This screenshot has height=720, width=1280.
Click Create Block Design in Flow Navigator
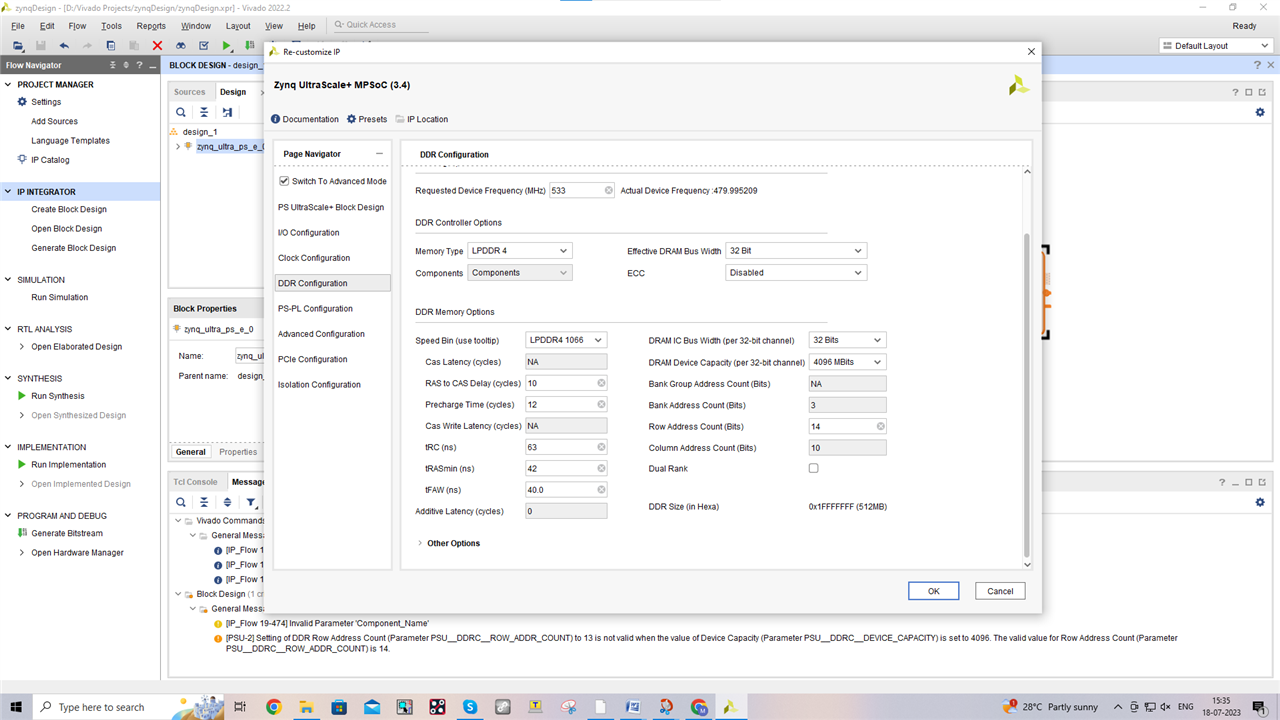coord(68,210)
